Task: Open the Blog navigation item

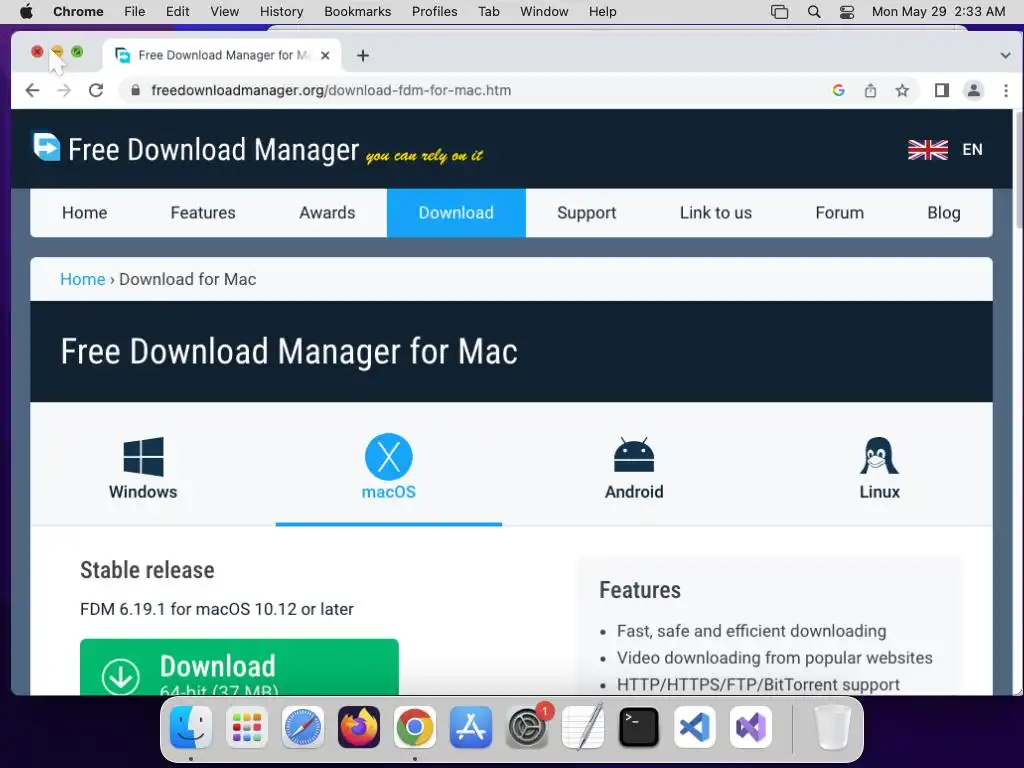Action: 944,213
